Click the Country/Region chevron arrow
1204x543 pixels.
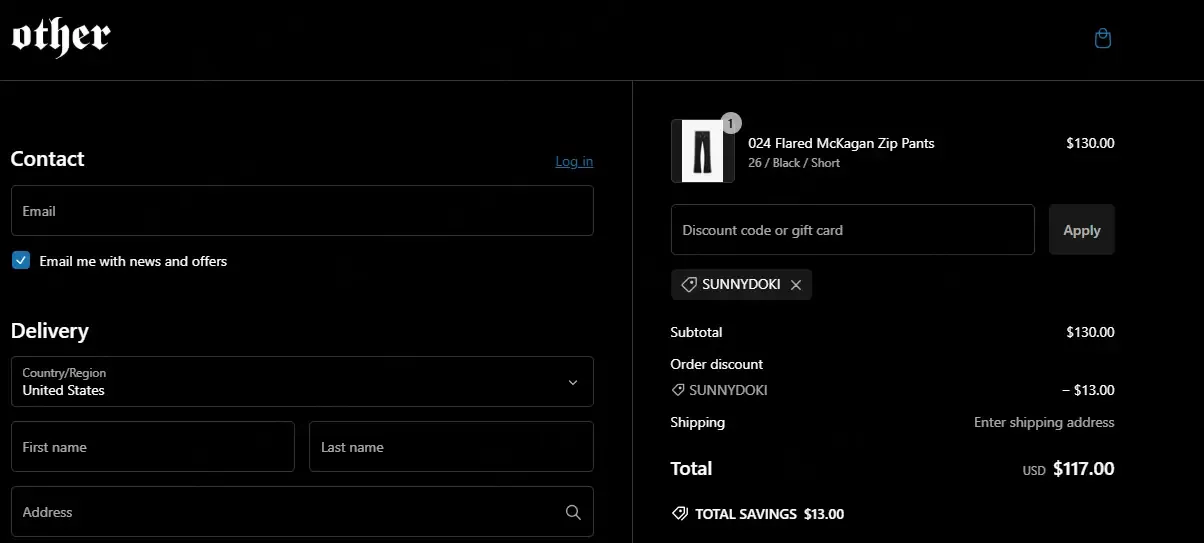(573, 382)
